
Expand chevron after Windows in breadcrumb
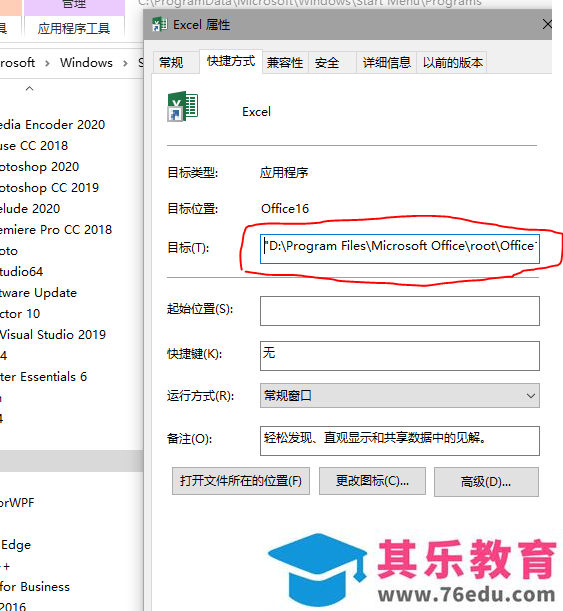click(x=125, y=63)
